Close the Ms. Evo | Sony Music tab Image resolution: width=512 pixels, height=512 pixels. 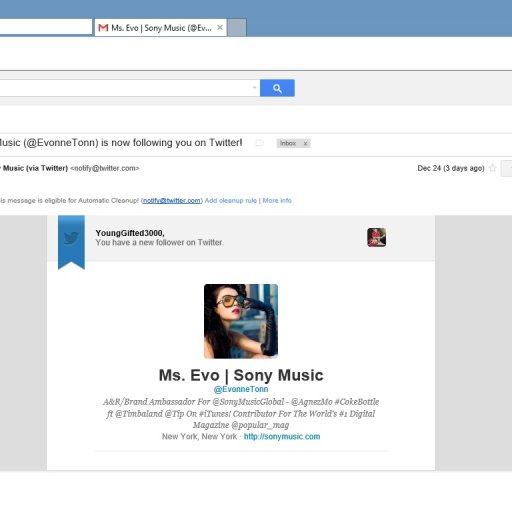(x=220, y=27)
